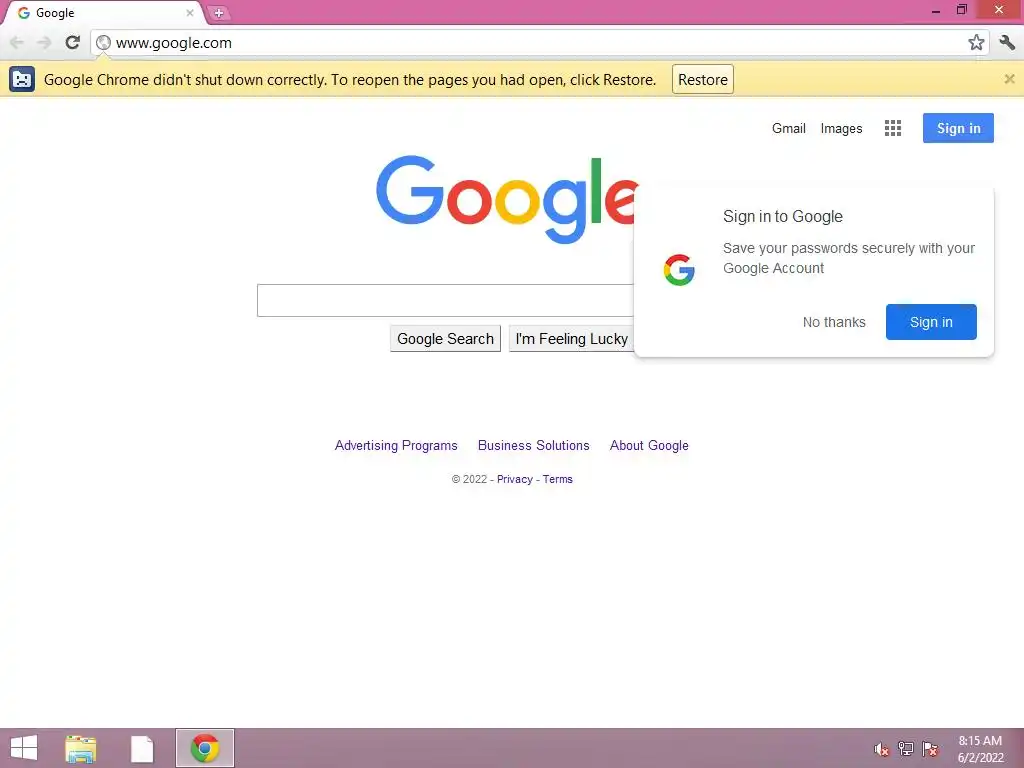This screenshot has width=1024, height=768.
Task: Click the Chrome taskbar icon
Action: 204,748
